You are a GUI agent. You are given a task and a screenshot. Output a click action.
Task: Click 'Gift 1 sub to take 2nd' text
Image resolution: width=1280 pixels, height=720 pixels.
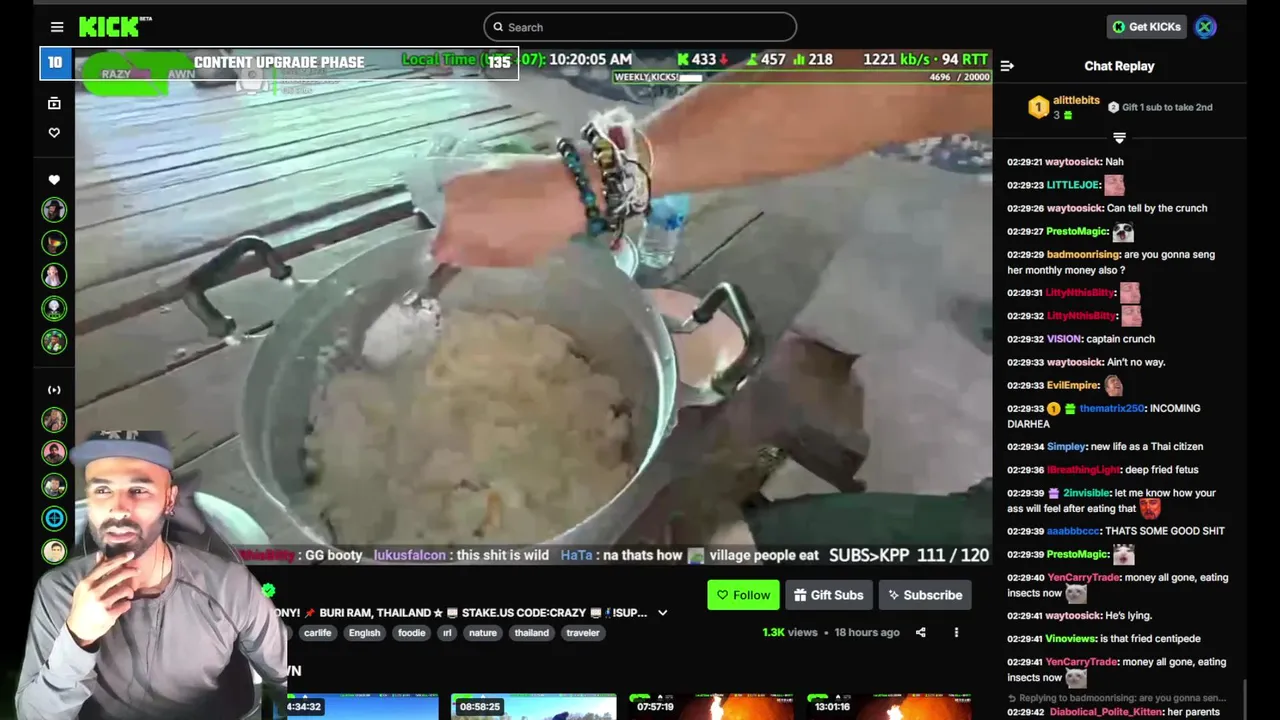(x=1167, y=107)
